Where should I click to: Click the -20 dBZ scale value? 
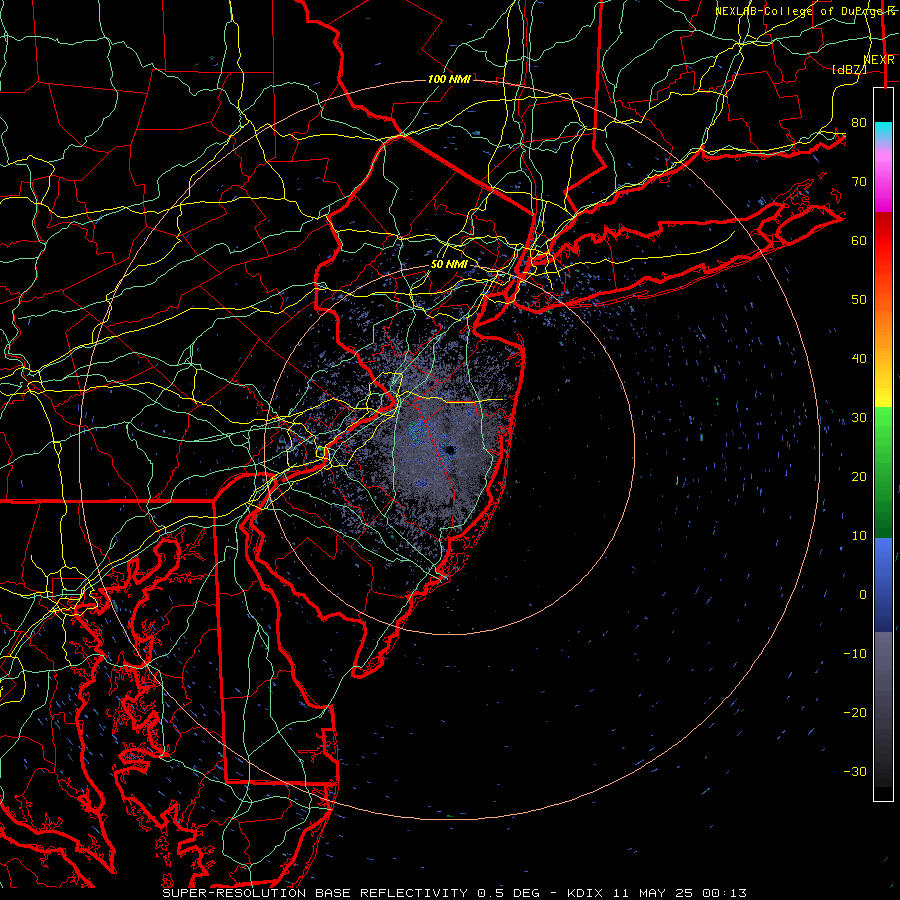click(x=855, y=712)
